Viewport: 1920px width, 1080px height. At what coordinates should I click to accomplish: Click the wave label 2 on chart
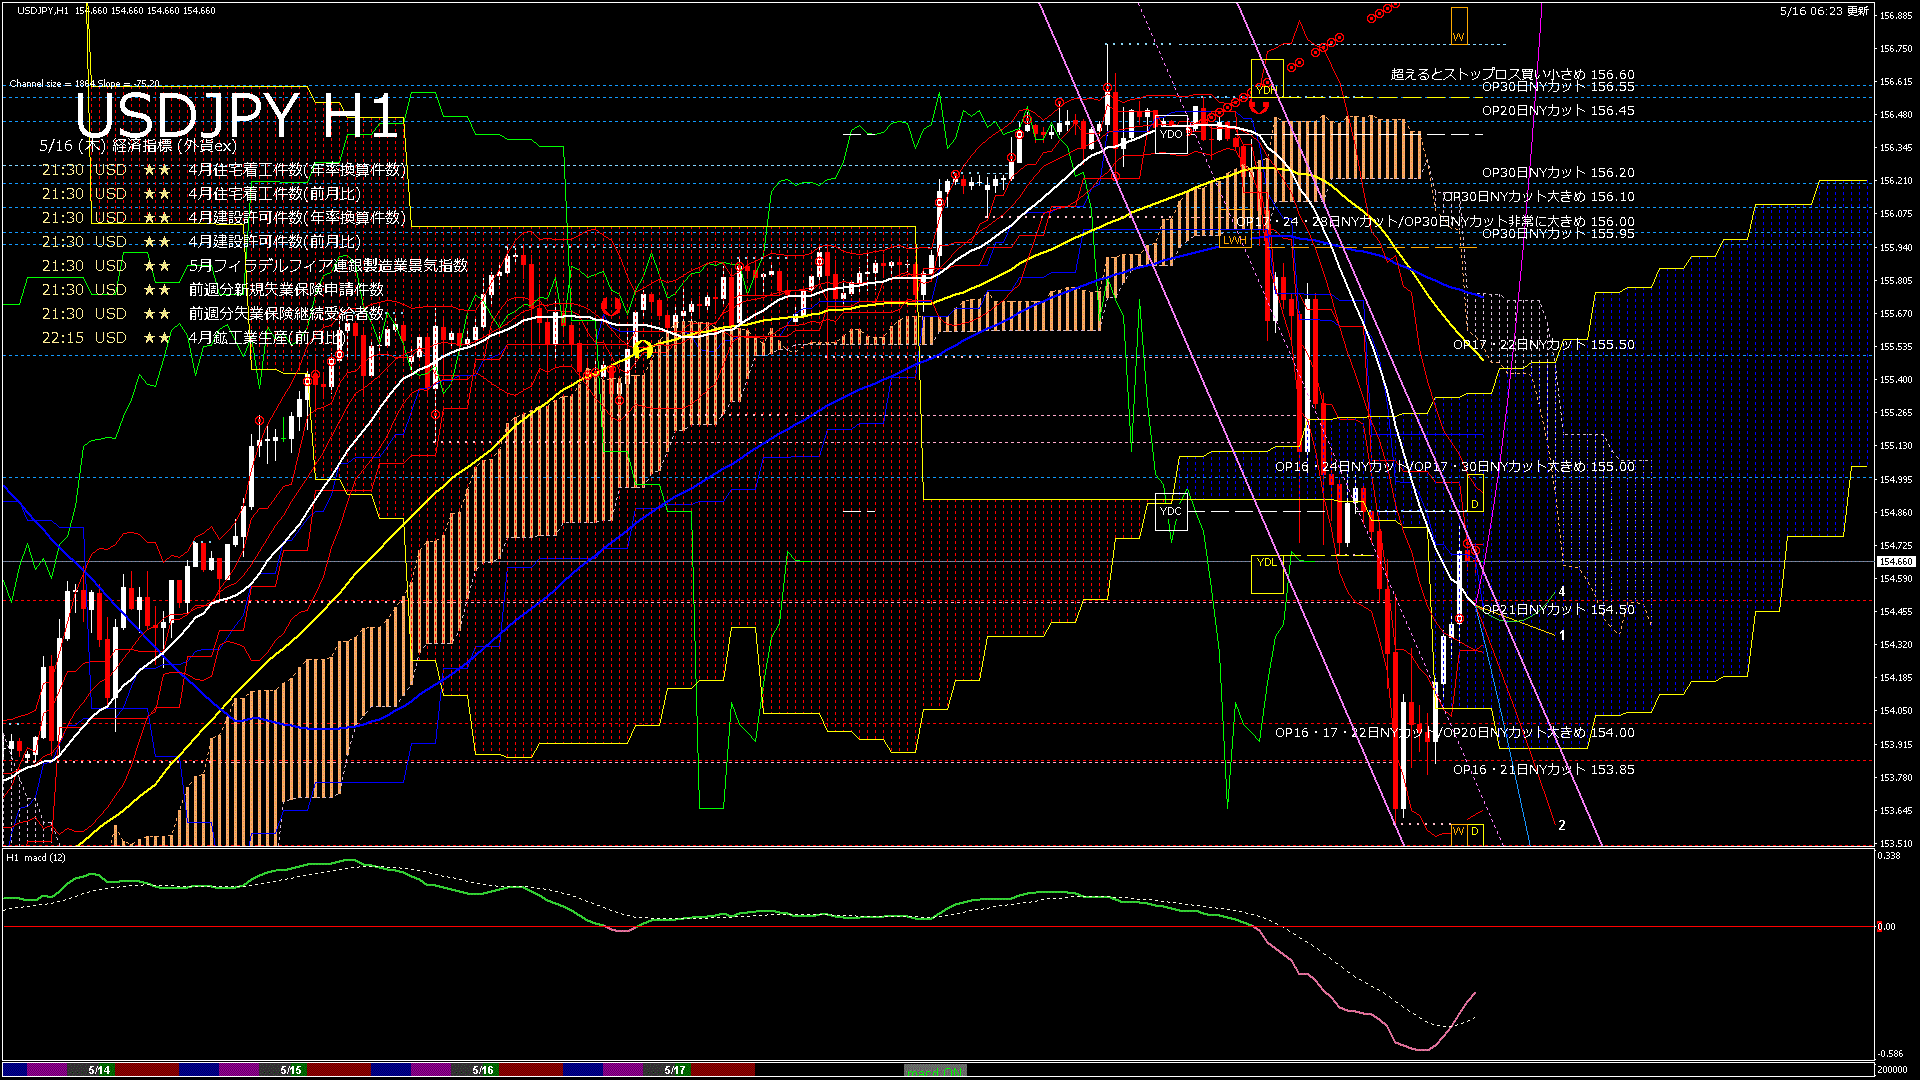coord(1562,825)
